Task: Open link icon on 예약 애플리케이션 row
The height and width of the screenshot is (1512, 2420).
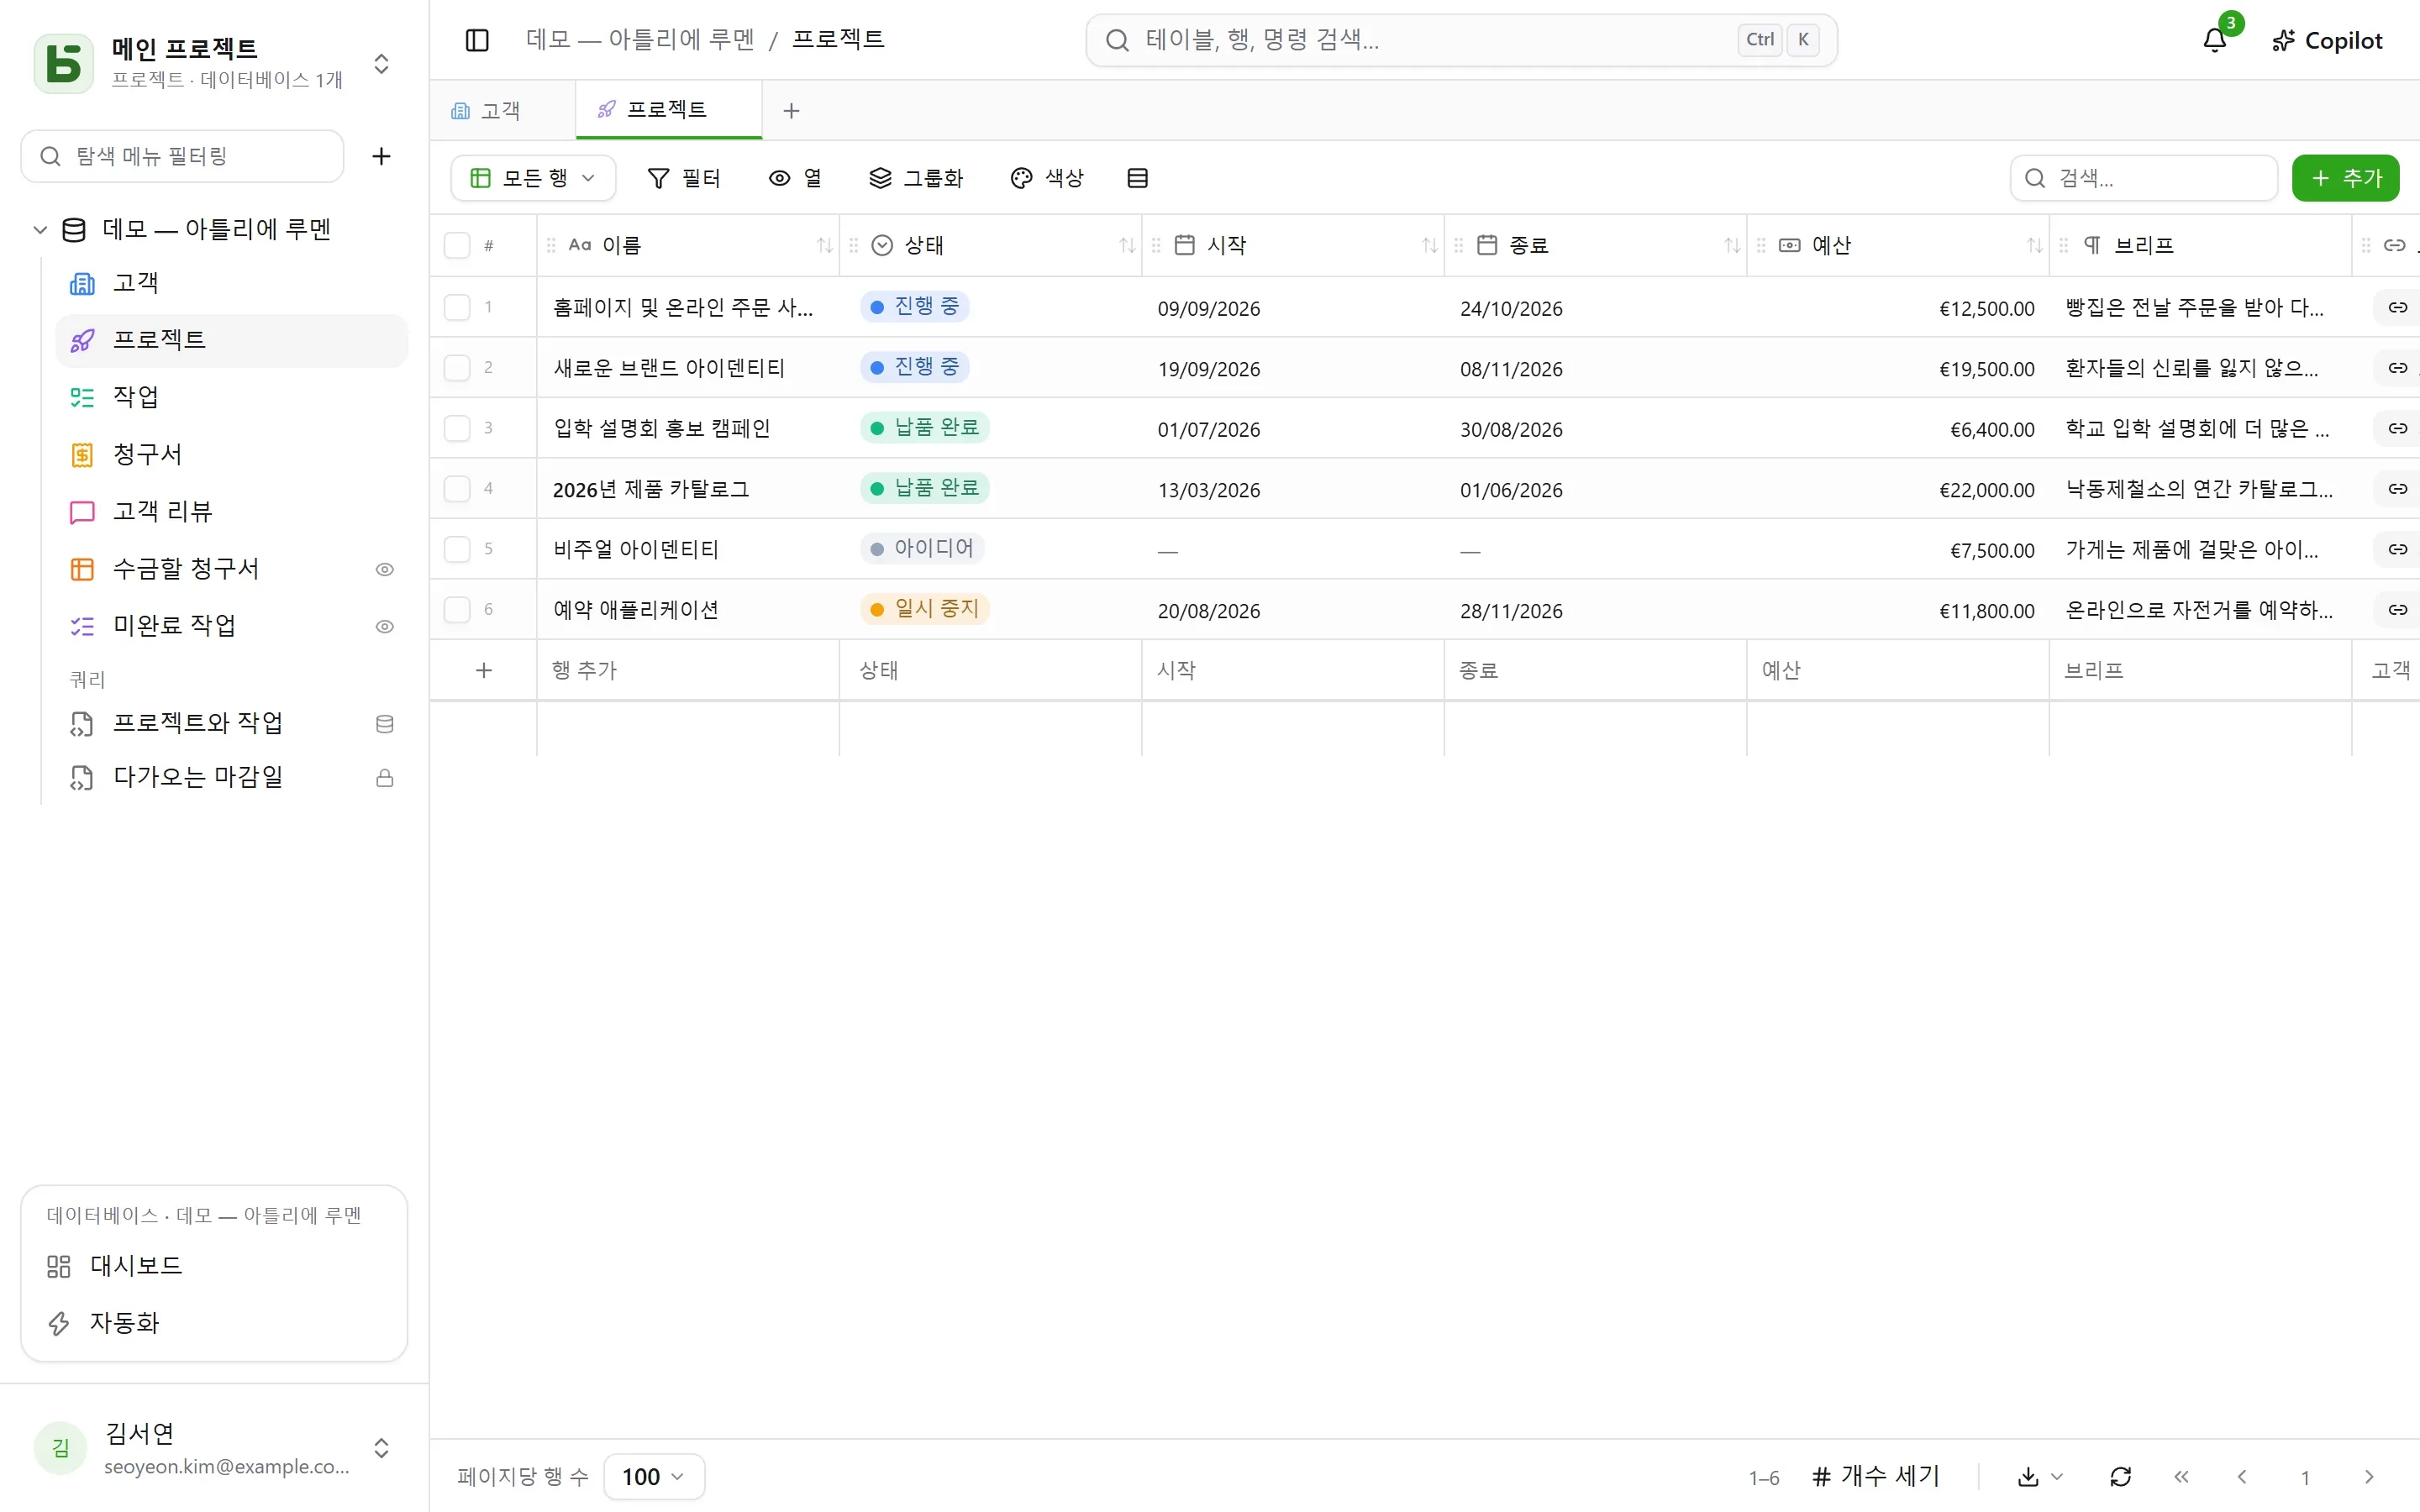Action: [x=2397, y=610]
